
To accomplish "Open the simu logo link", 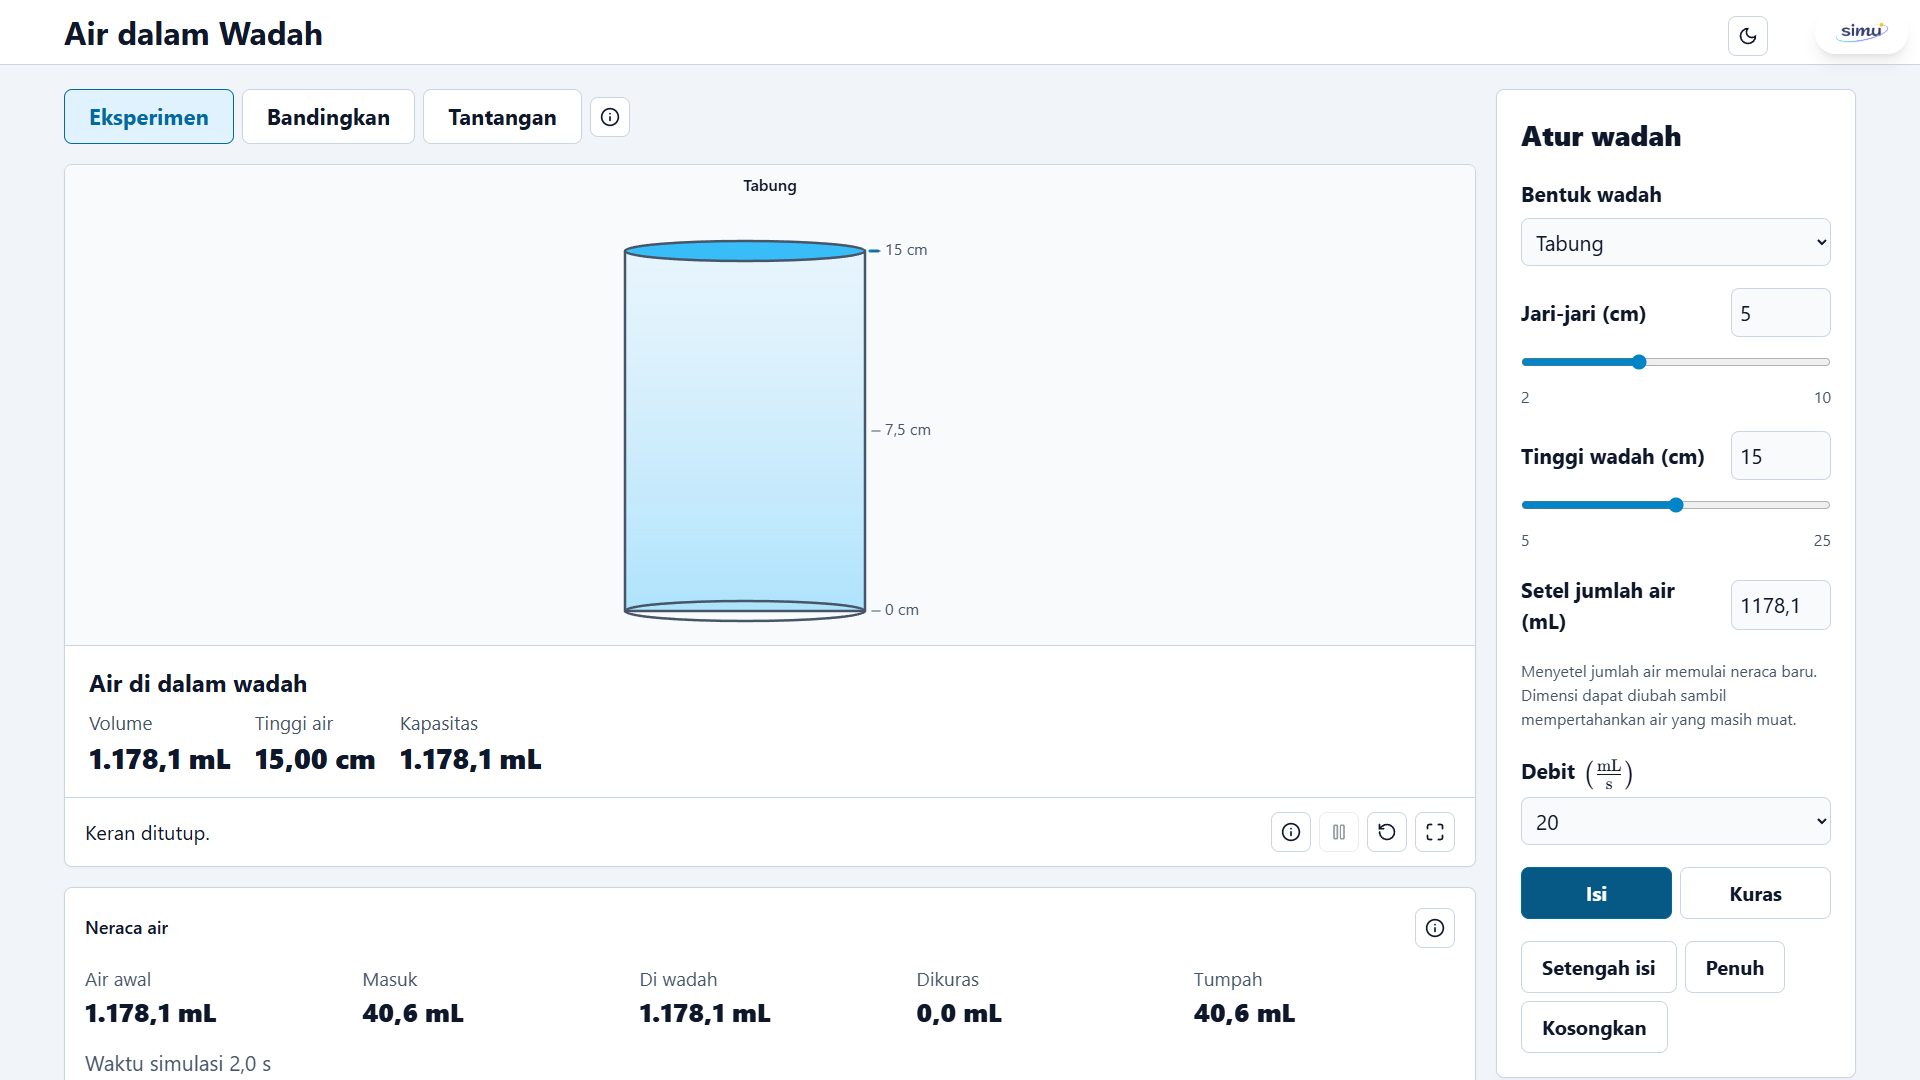I will pos(1861,32).
